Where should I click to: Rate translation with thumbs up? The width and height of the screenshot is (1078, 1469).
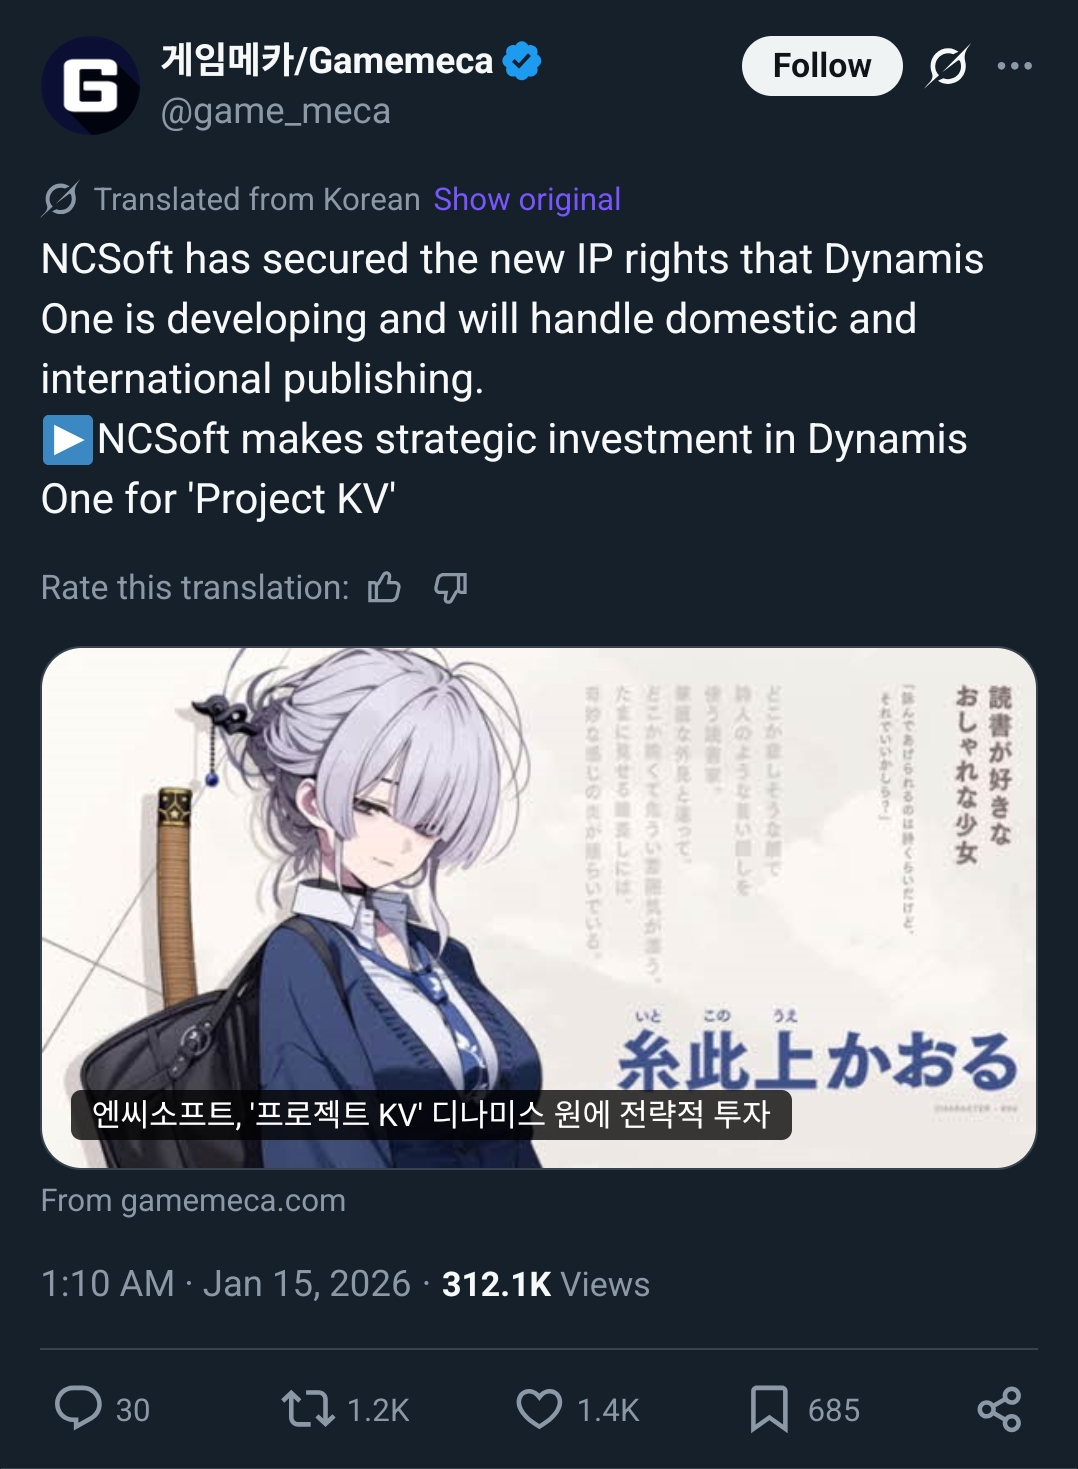[384, 587]
